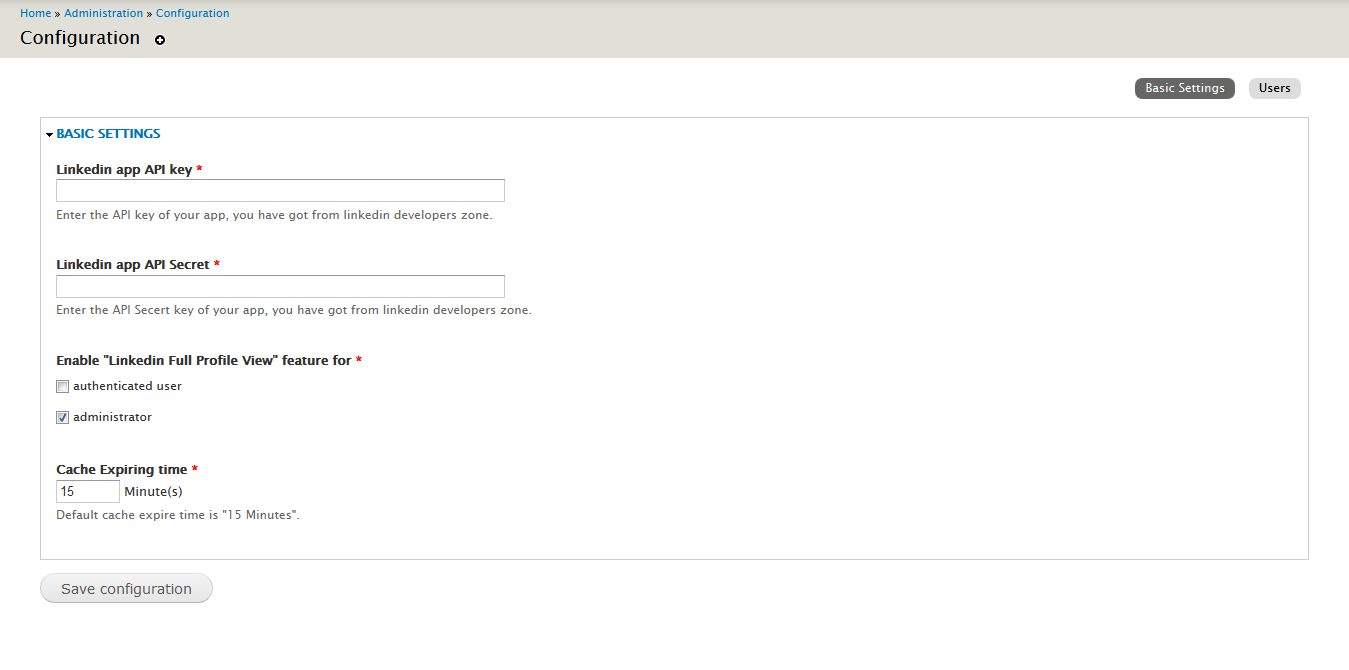Go to Administration breadcrumb link
The image size is (1349, 670).
pos(103,13)
